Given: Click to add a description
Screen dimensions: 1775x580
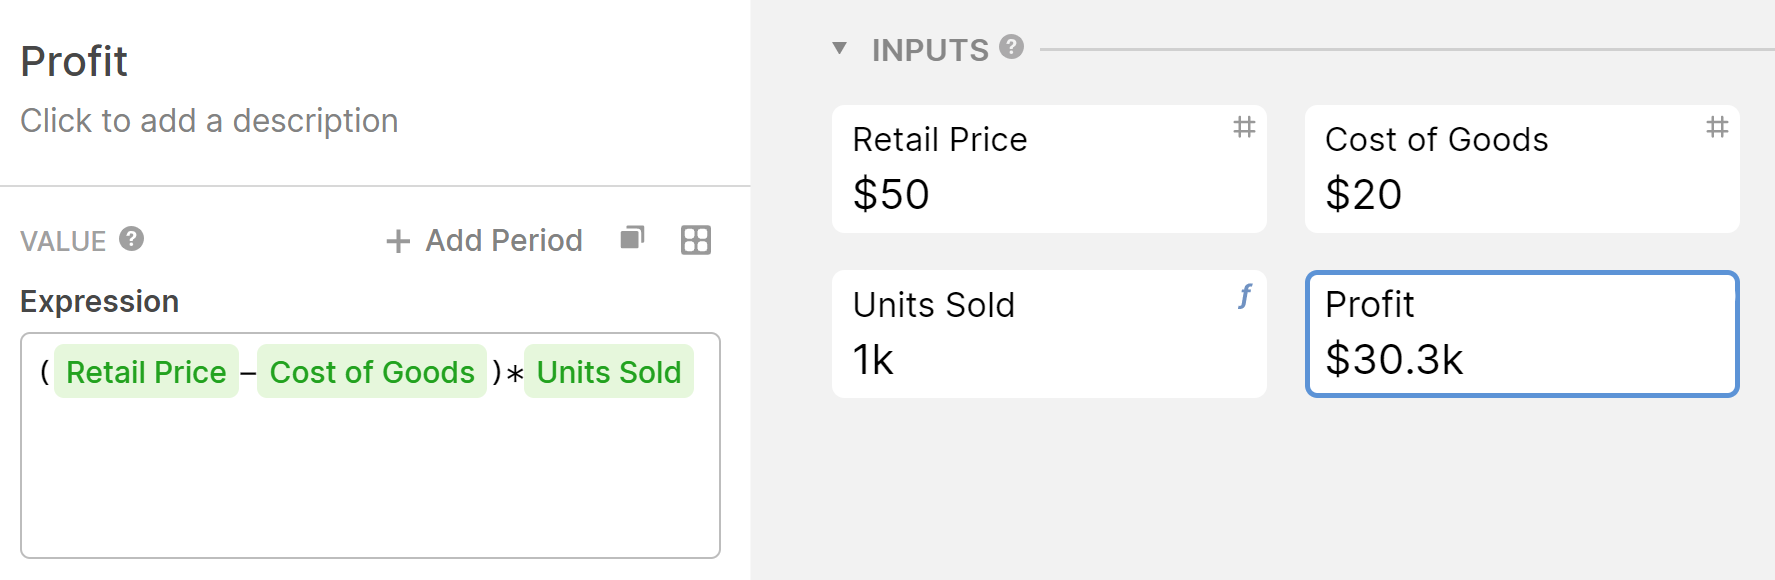Looking at the screenshot, I should (209, 121).
